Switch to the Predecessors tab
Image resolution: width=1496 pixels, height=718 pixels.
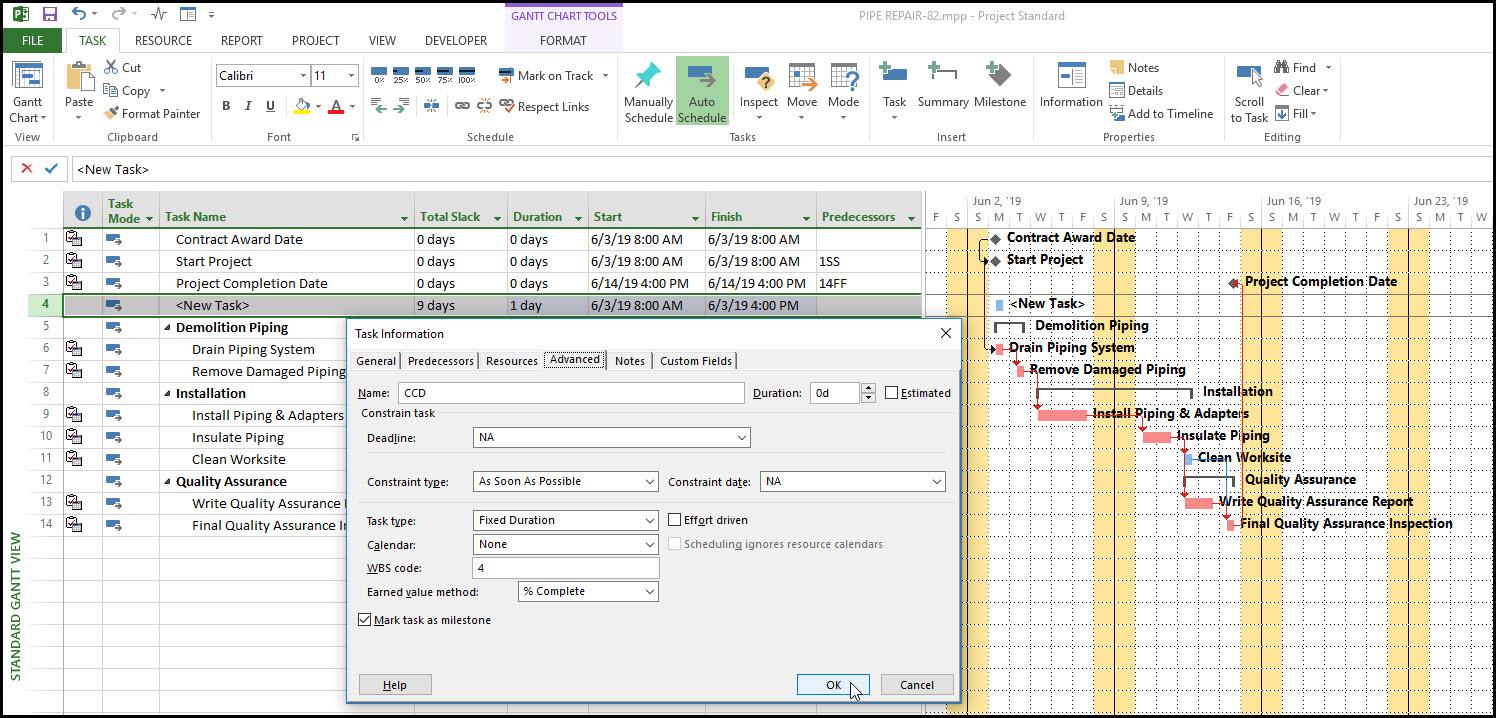pos(441,361)
